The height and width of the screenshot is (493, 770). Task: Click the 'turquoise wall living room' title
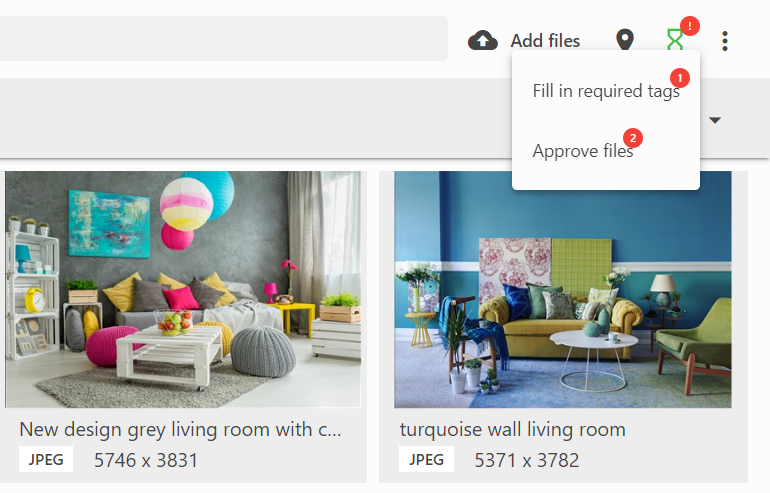click(513, 430)
